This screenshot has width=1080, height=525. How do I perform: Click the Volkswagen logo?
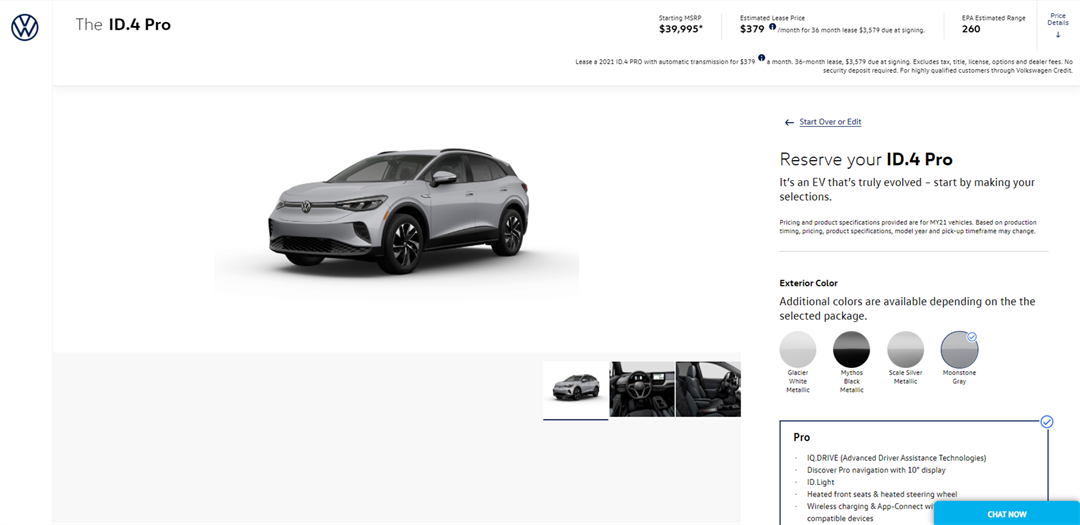click(25, 28)
